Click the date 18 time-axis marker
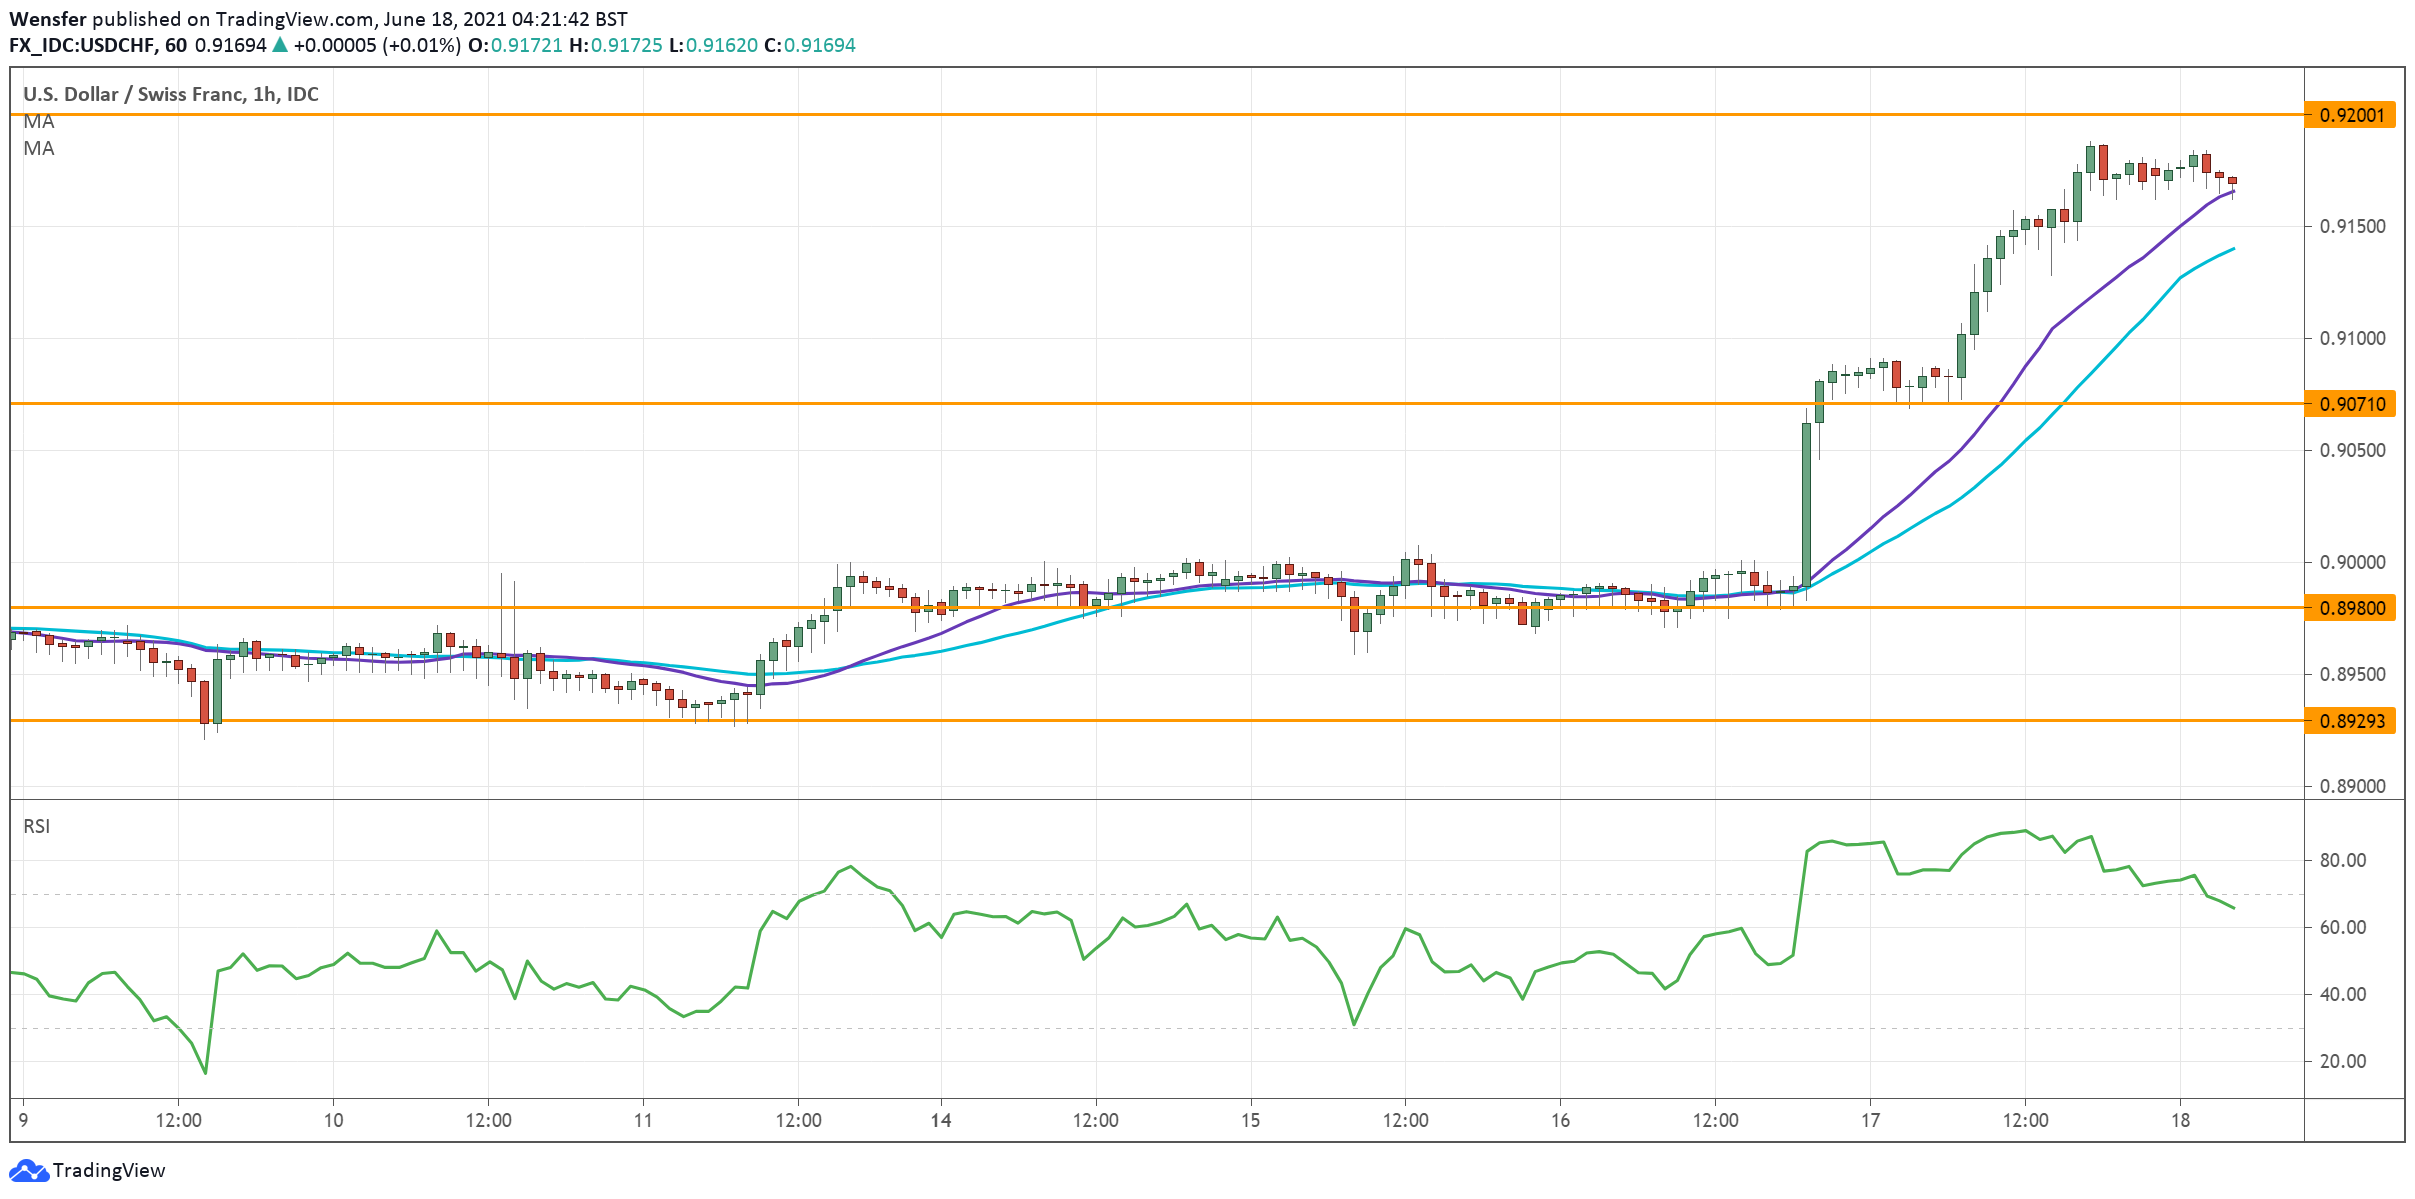This screenshot has width=2415, height=1199. (x=2180, y=1120)
